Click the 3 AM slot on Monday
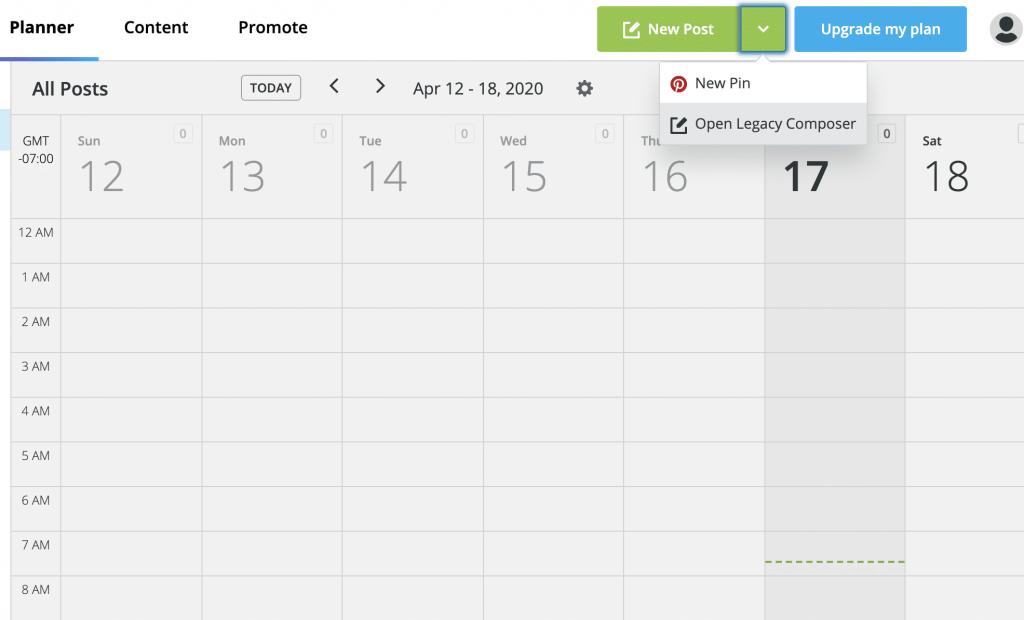1024x620 pixels. click(x=272, y=375)
